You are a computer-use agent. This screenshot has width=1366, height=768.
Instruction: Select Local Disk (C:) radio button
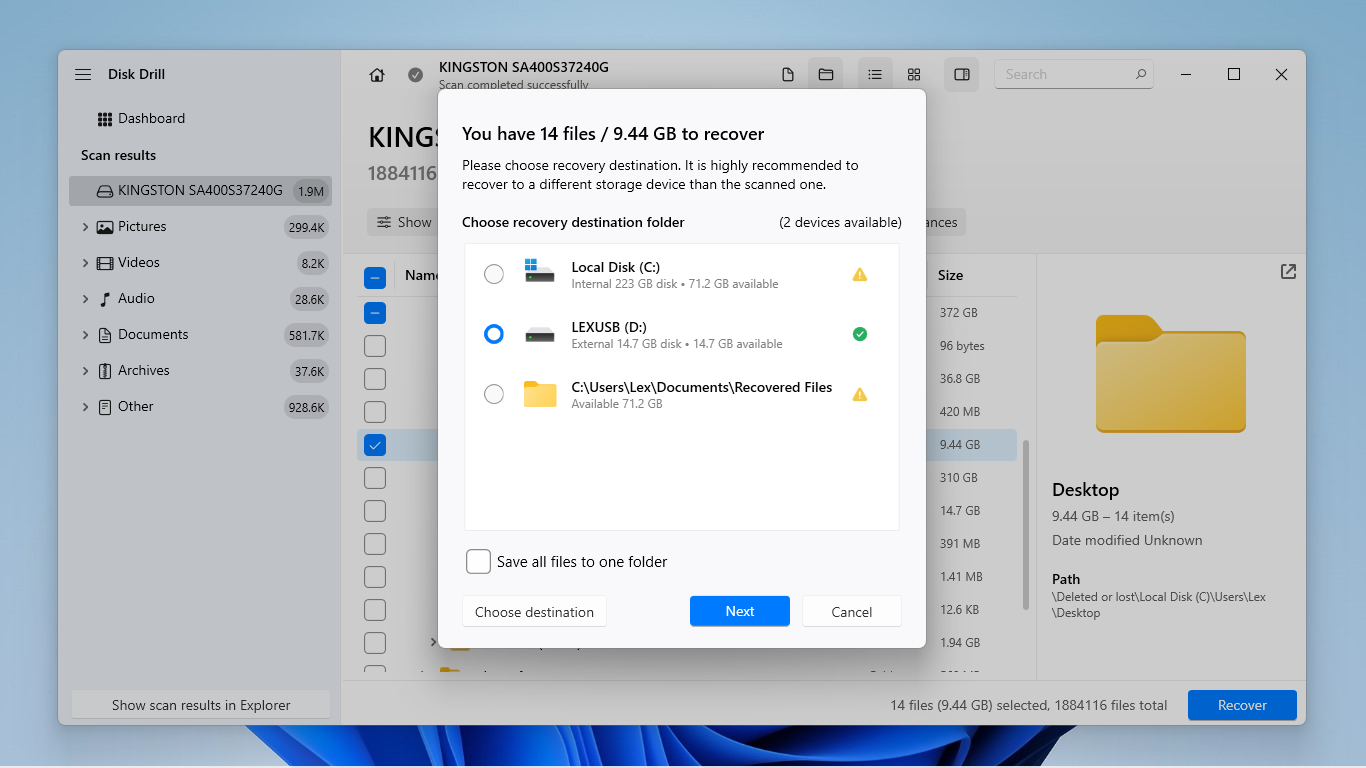(x=494, y=274)
